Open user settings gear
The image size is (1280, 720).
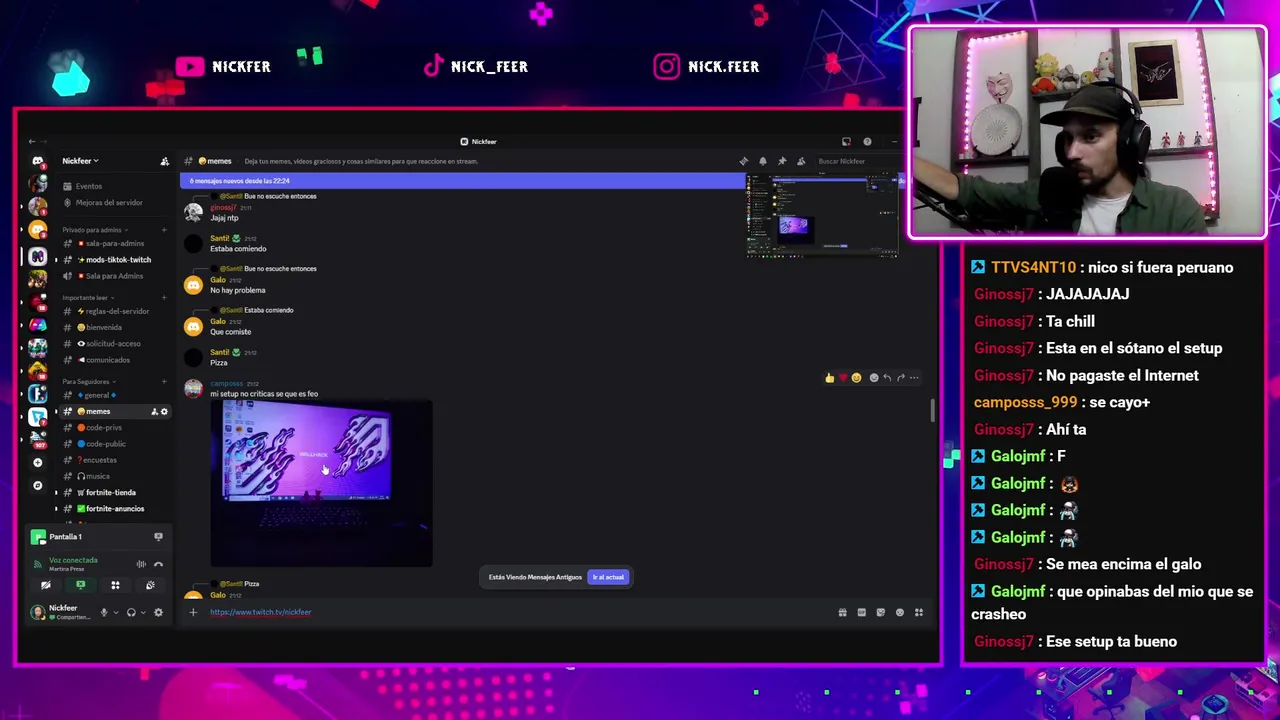pos(158,612)
